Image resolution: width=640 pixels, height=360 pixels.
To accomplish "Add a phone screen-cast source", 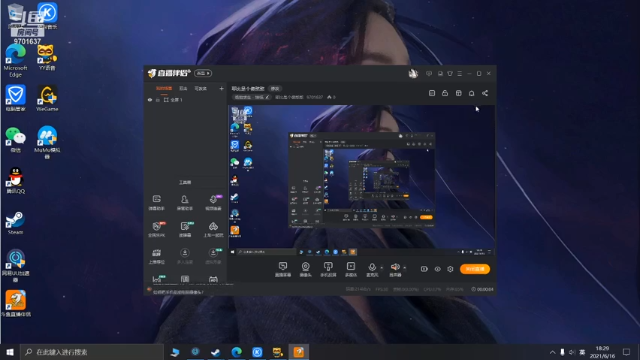I will pos(328,269).
